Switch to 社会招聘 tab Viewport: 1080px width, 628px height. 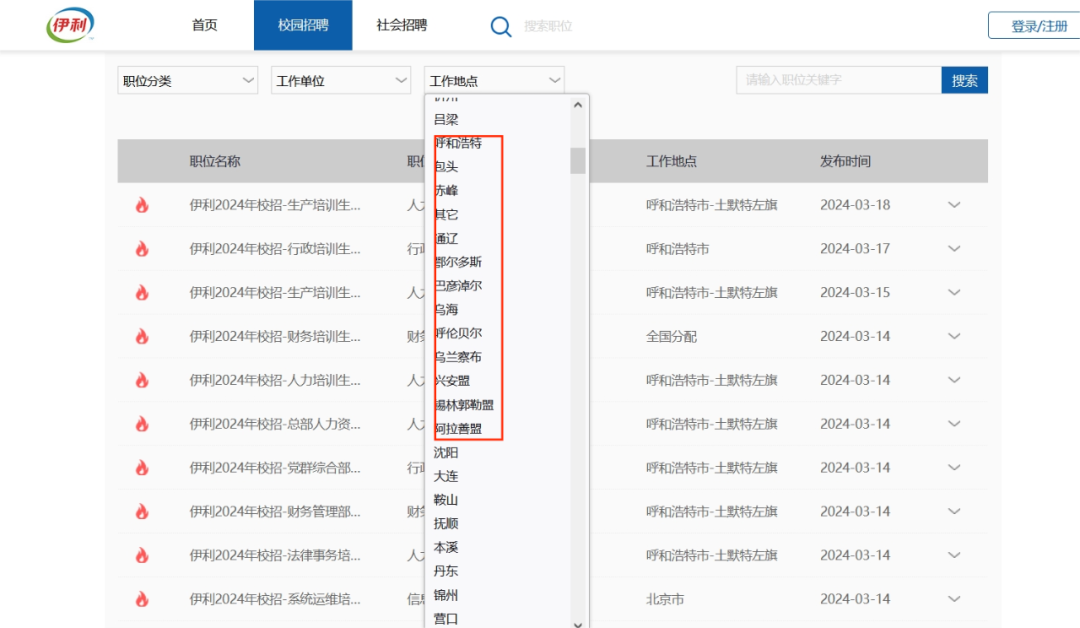(402, 25)
